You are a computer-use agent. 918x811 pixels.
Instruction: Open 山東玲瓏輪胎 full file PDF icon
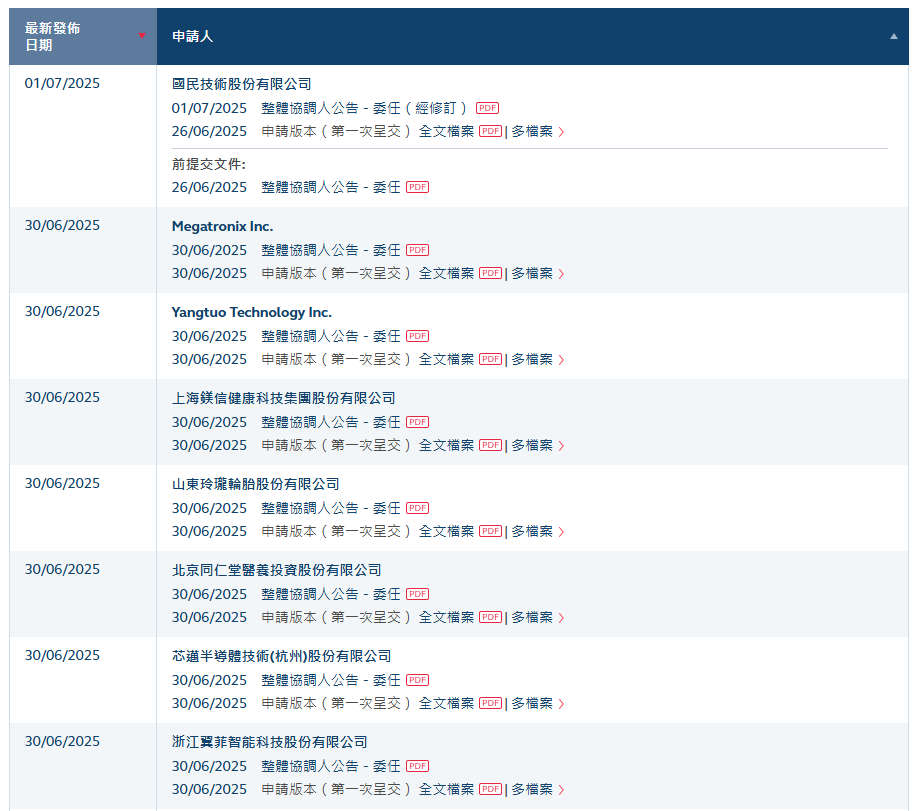(x=490, y=532)
